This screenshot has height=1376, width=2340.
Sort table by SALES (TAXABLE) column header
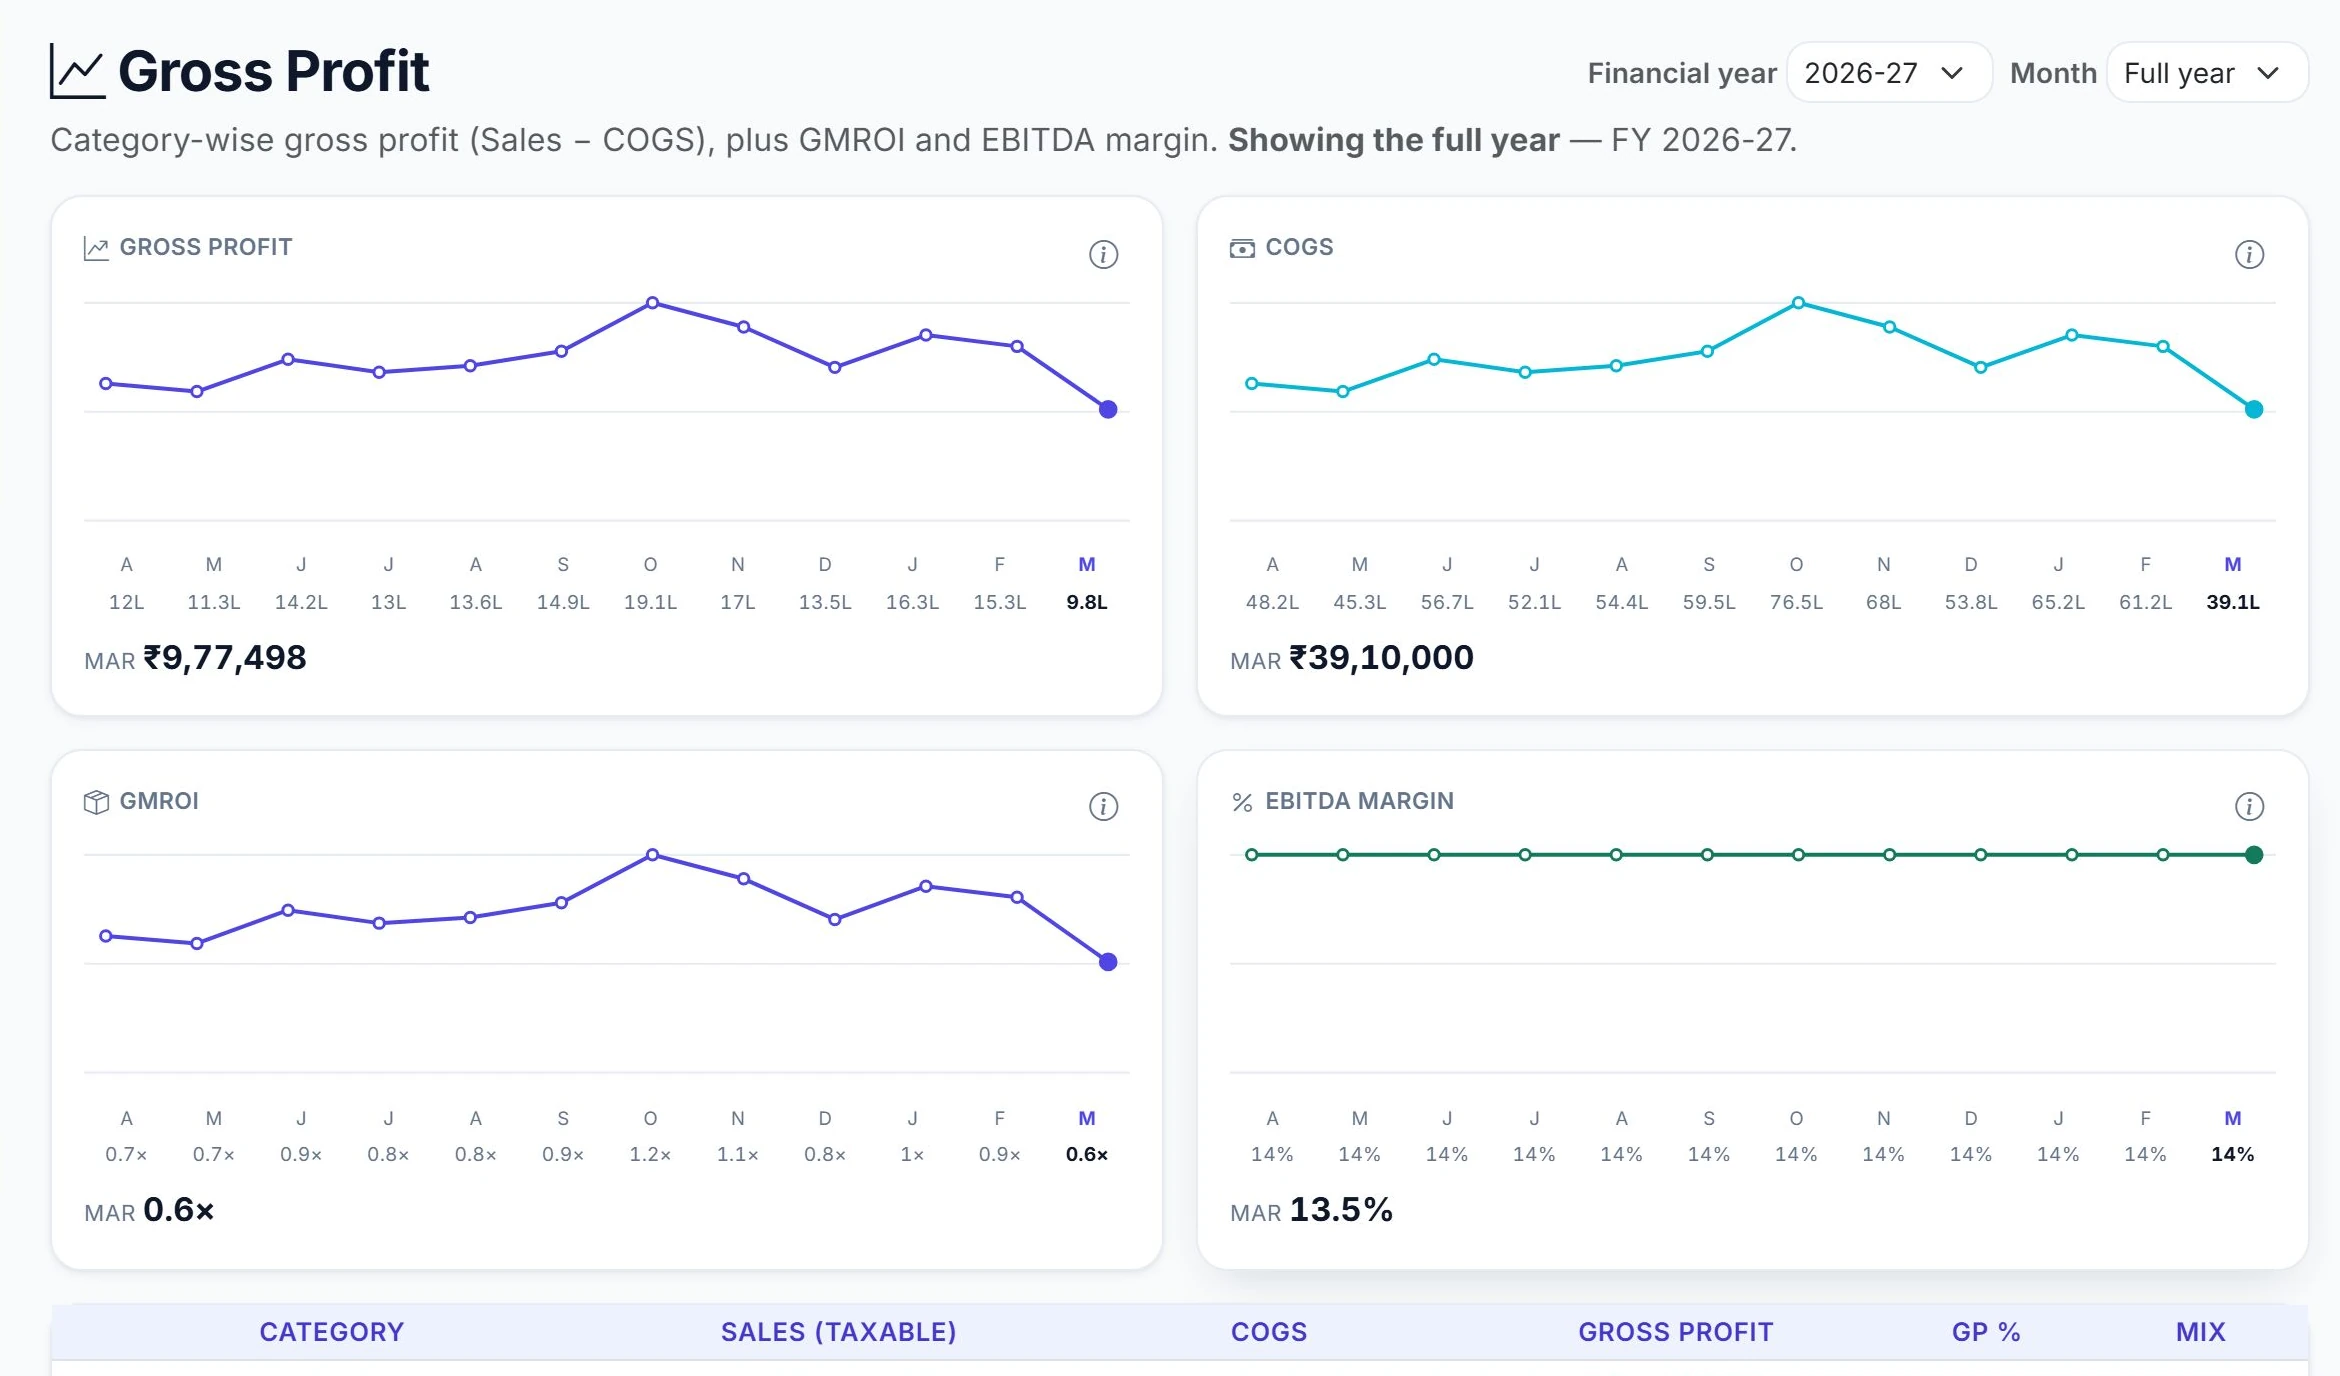tap(838, 1332)
